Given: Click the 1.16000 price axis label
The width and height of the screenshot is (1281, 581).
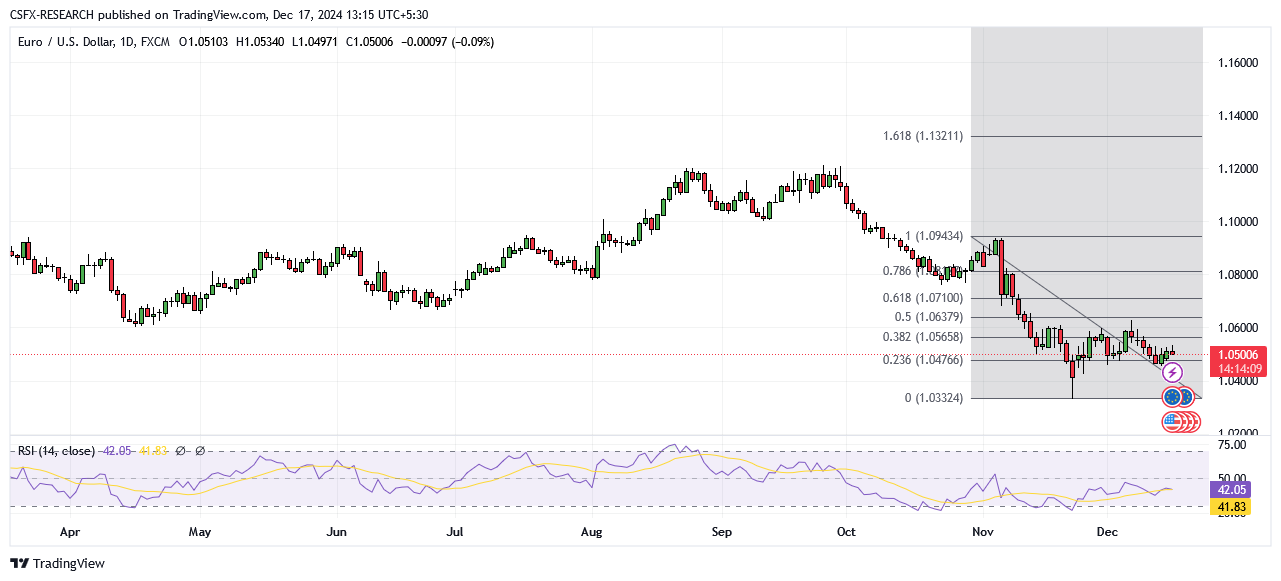Looking at the screenshot, I should pos(1237,63).
